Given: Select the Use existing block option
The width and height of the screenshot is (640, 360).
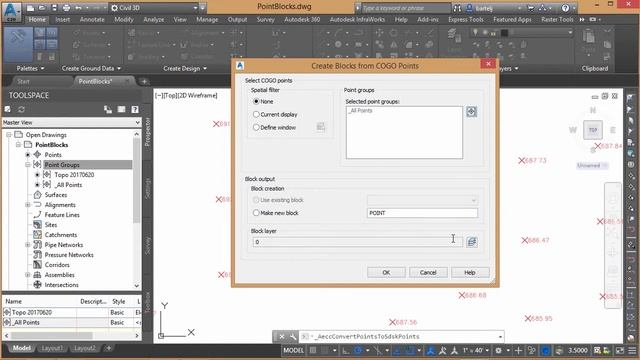Looking at the screenshot, I should 256,200.
